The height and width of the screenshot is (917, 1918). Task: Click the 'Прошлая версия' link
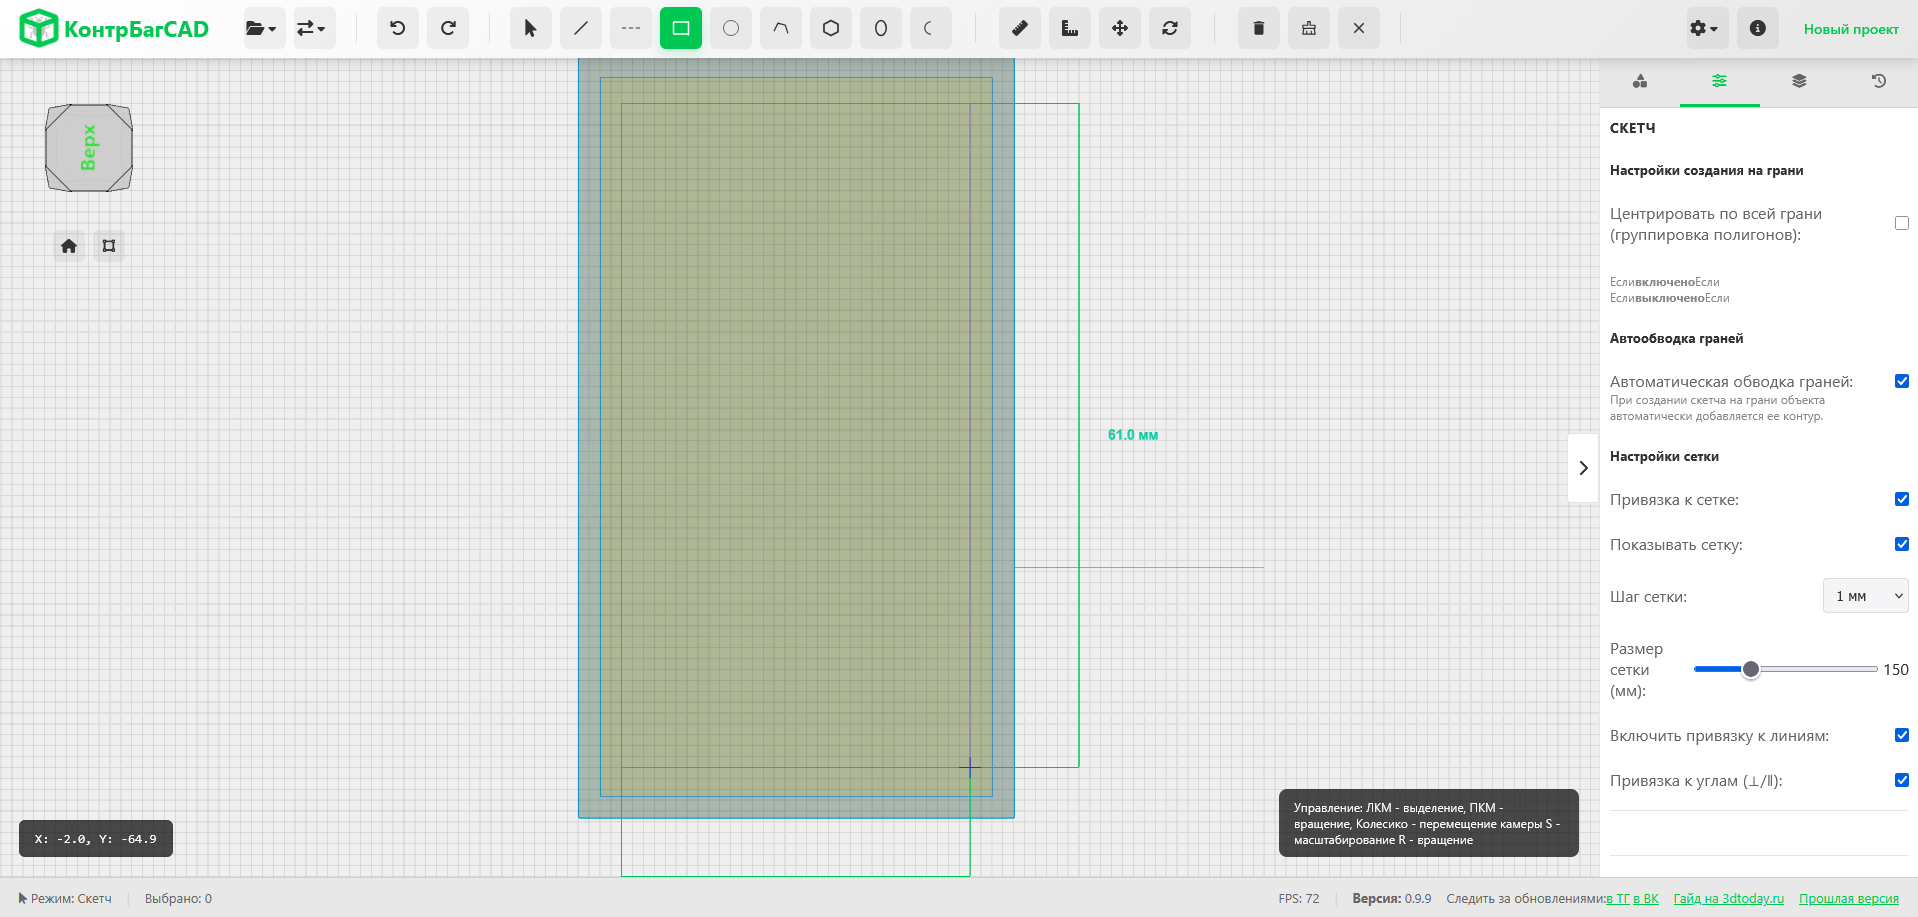pos(1848,899)
